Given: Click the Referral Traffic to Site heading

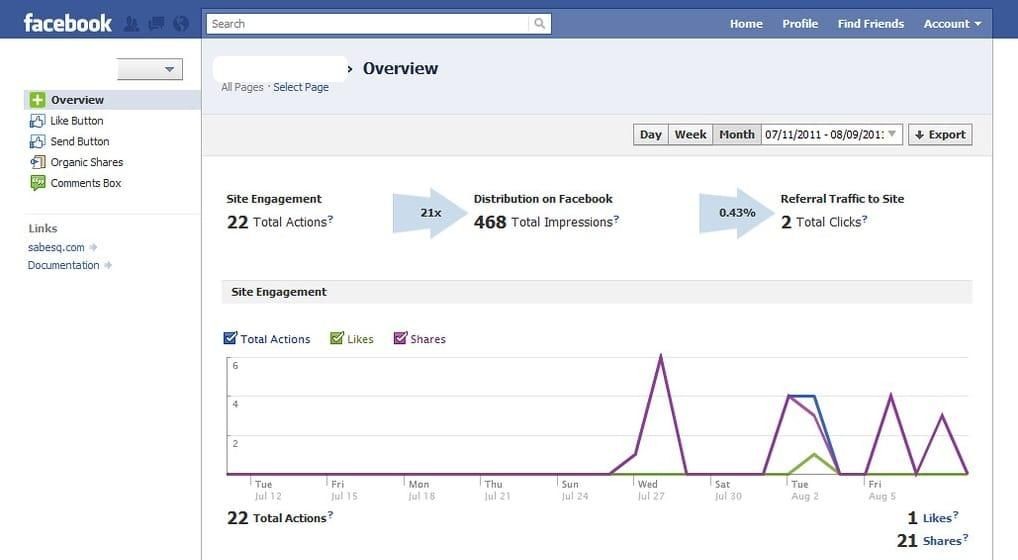Looking at the screenshot, I should (842, 199).
